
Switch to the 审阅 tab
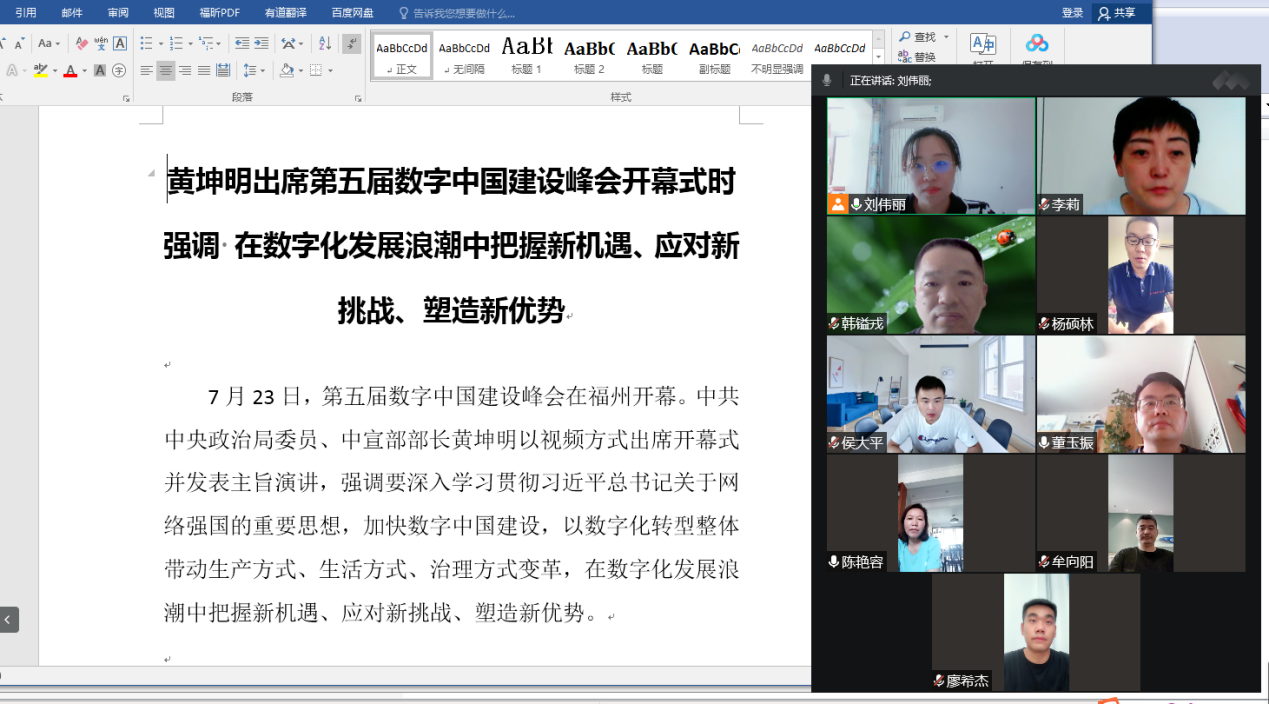pos(118,13)
